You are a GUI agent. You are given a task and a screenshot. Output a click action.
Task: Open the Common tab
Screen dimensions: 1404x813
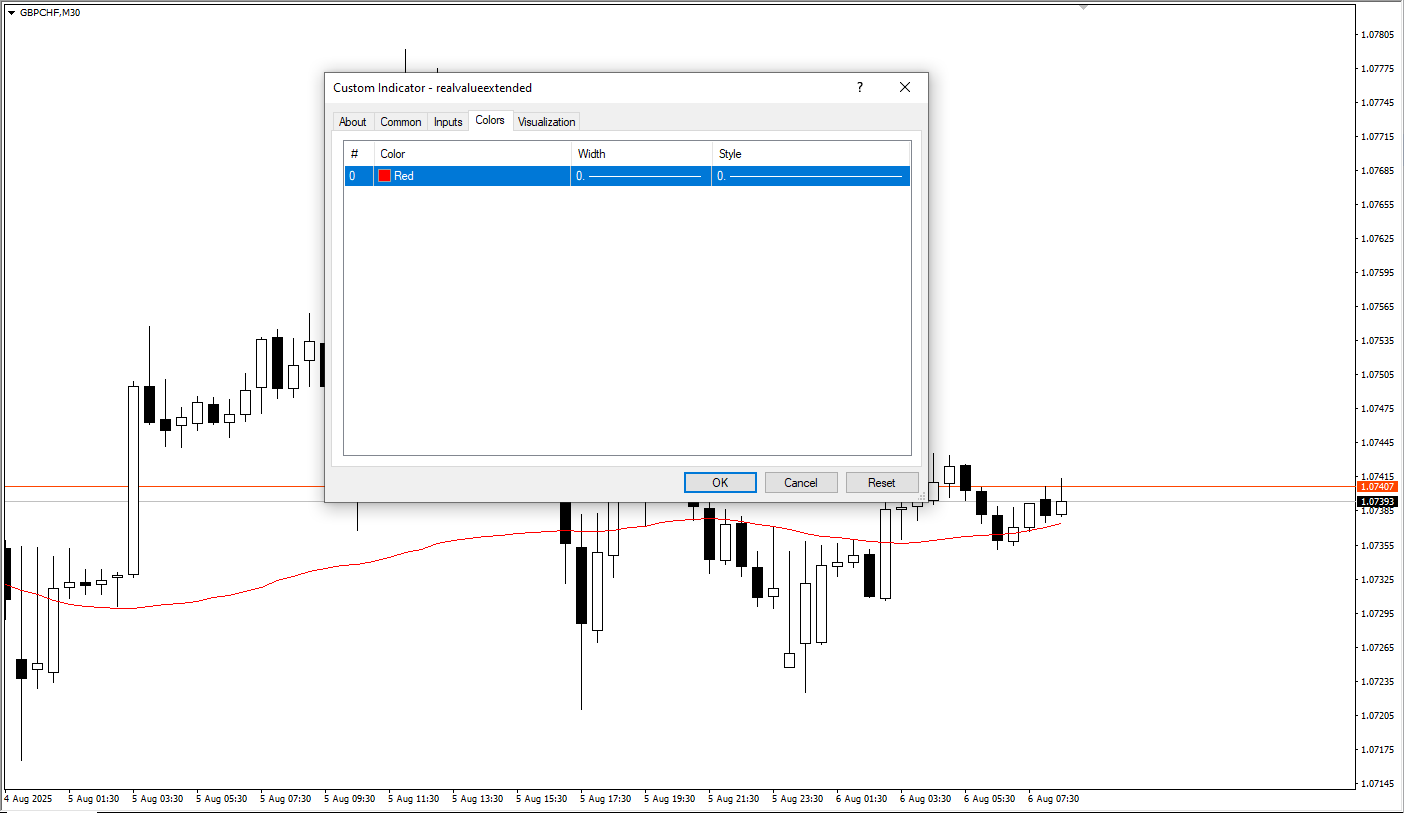pyautogui.click(x=401, y=122)
